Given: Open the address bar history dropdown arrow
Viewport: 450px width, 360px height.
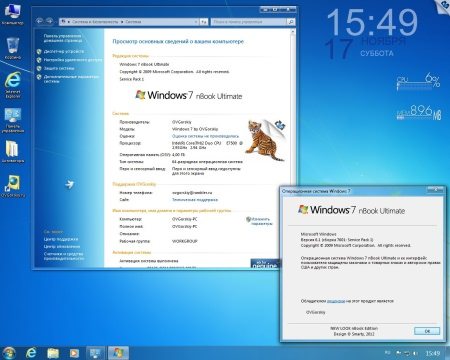Looking at the screenshot, I should click(196, 22).
